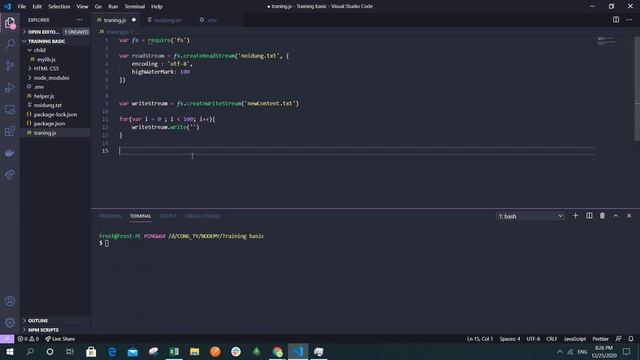Close the terminal panel
This screenshot has height=360, width=640.
click(x=629, y=216)
